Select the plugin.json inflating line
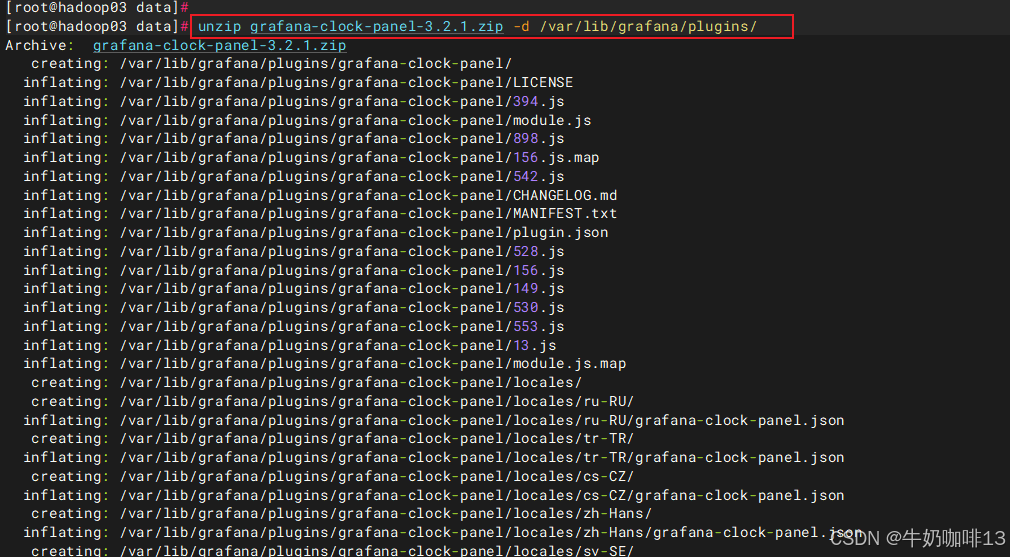The height and width of the screenshot is (557, 1010). pyautogui.click(x=316, y=232)
